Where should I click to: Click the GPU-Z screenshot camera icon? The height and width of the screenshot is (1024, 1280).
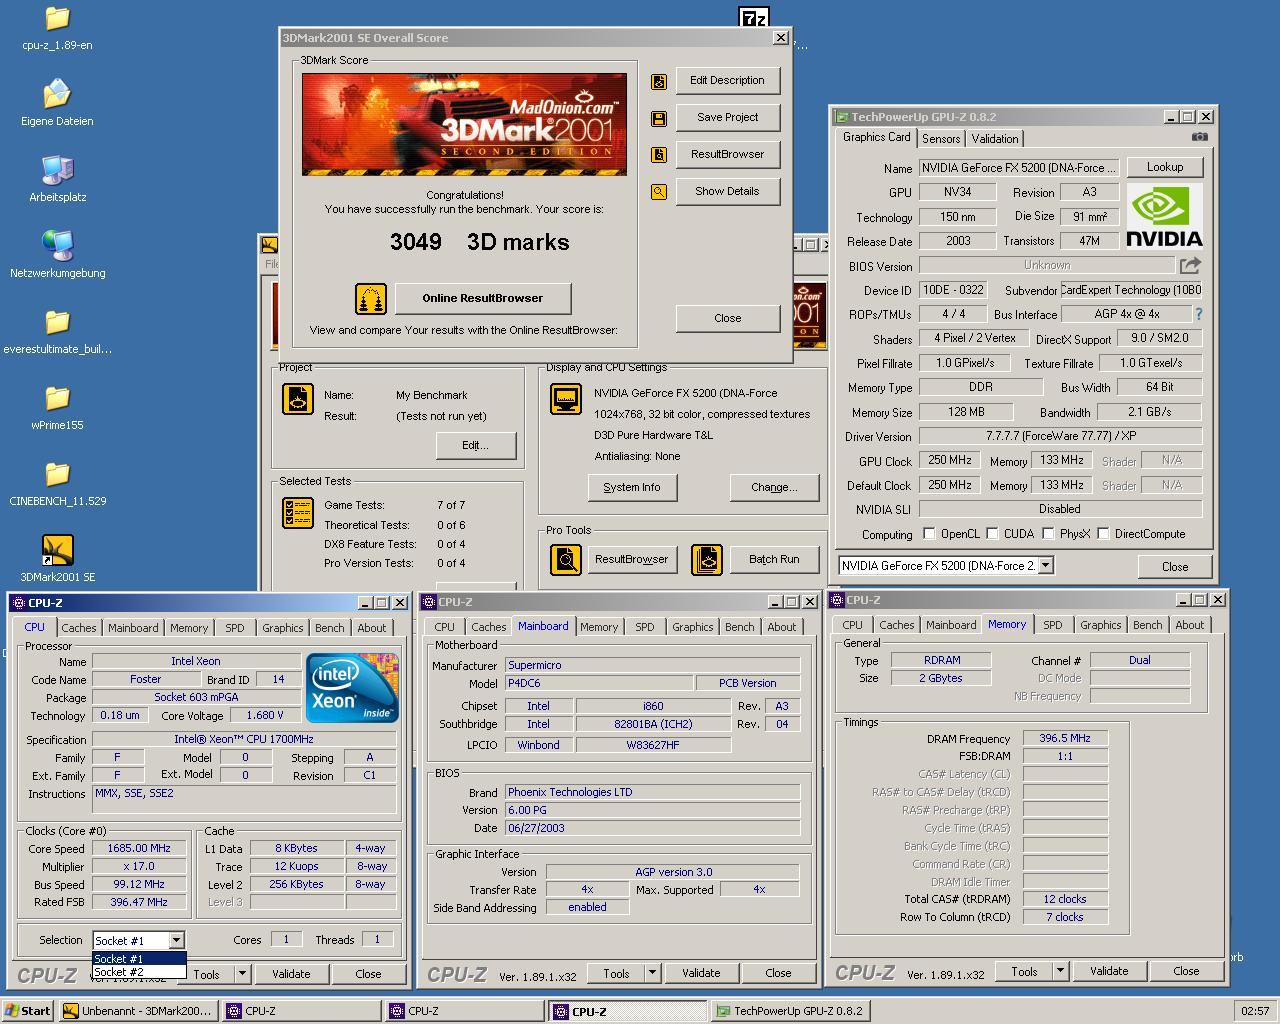1199,137
